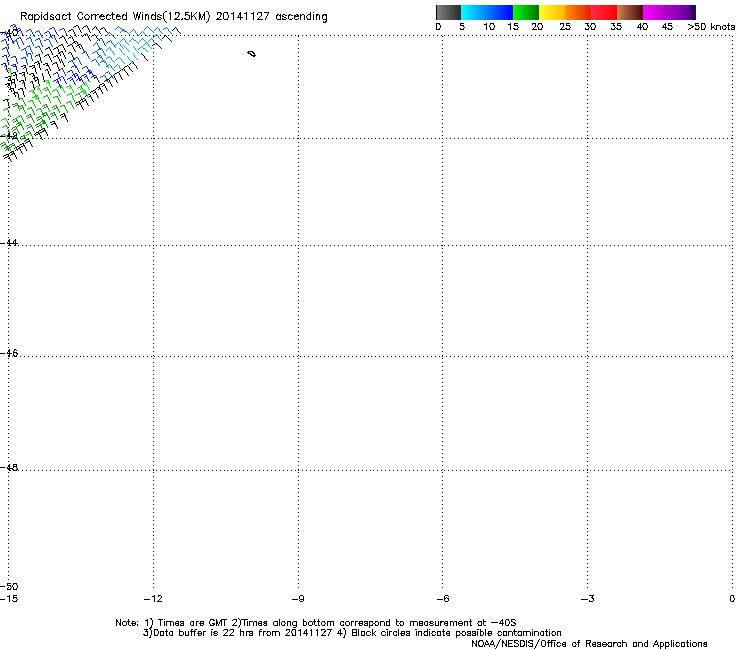Click the -15 longitude axis label

click(x=9, y=599)
